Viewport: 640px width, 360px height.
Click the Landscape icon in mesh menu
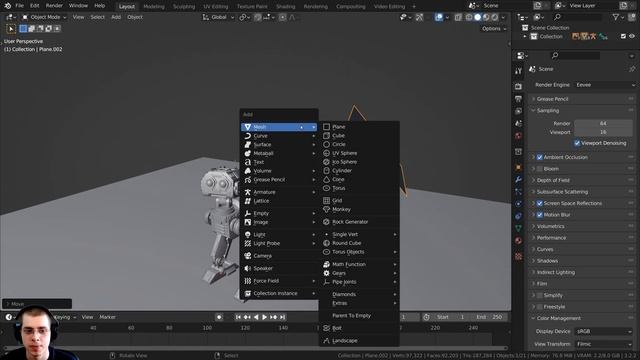coord(327,341)
